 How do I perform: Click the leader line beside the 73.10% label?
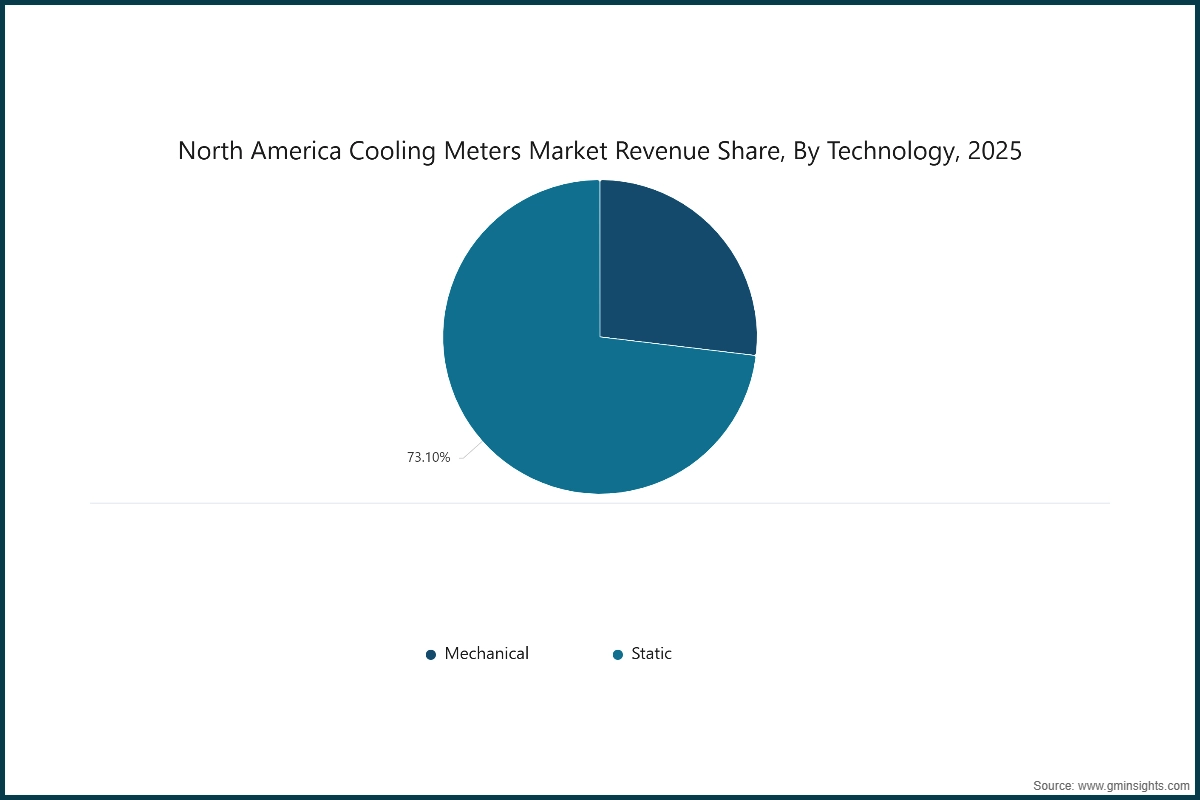coord(465,453)
